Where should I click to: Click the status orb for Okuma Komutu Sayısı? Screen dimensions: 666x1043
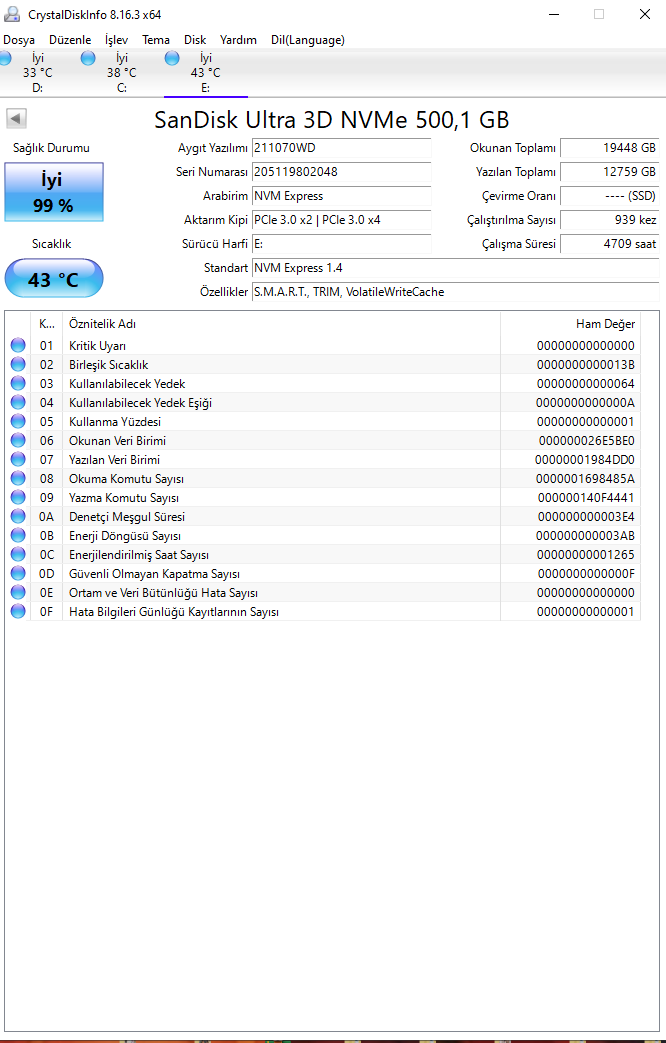click(x=18, y=478)
